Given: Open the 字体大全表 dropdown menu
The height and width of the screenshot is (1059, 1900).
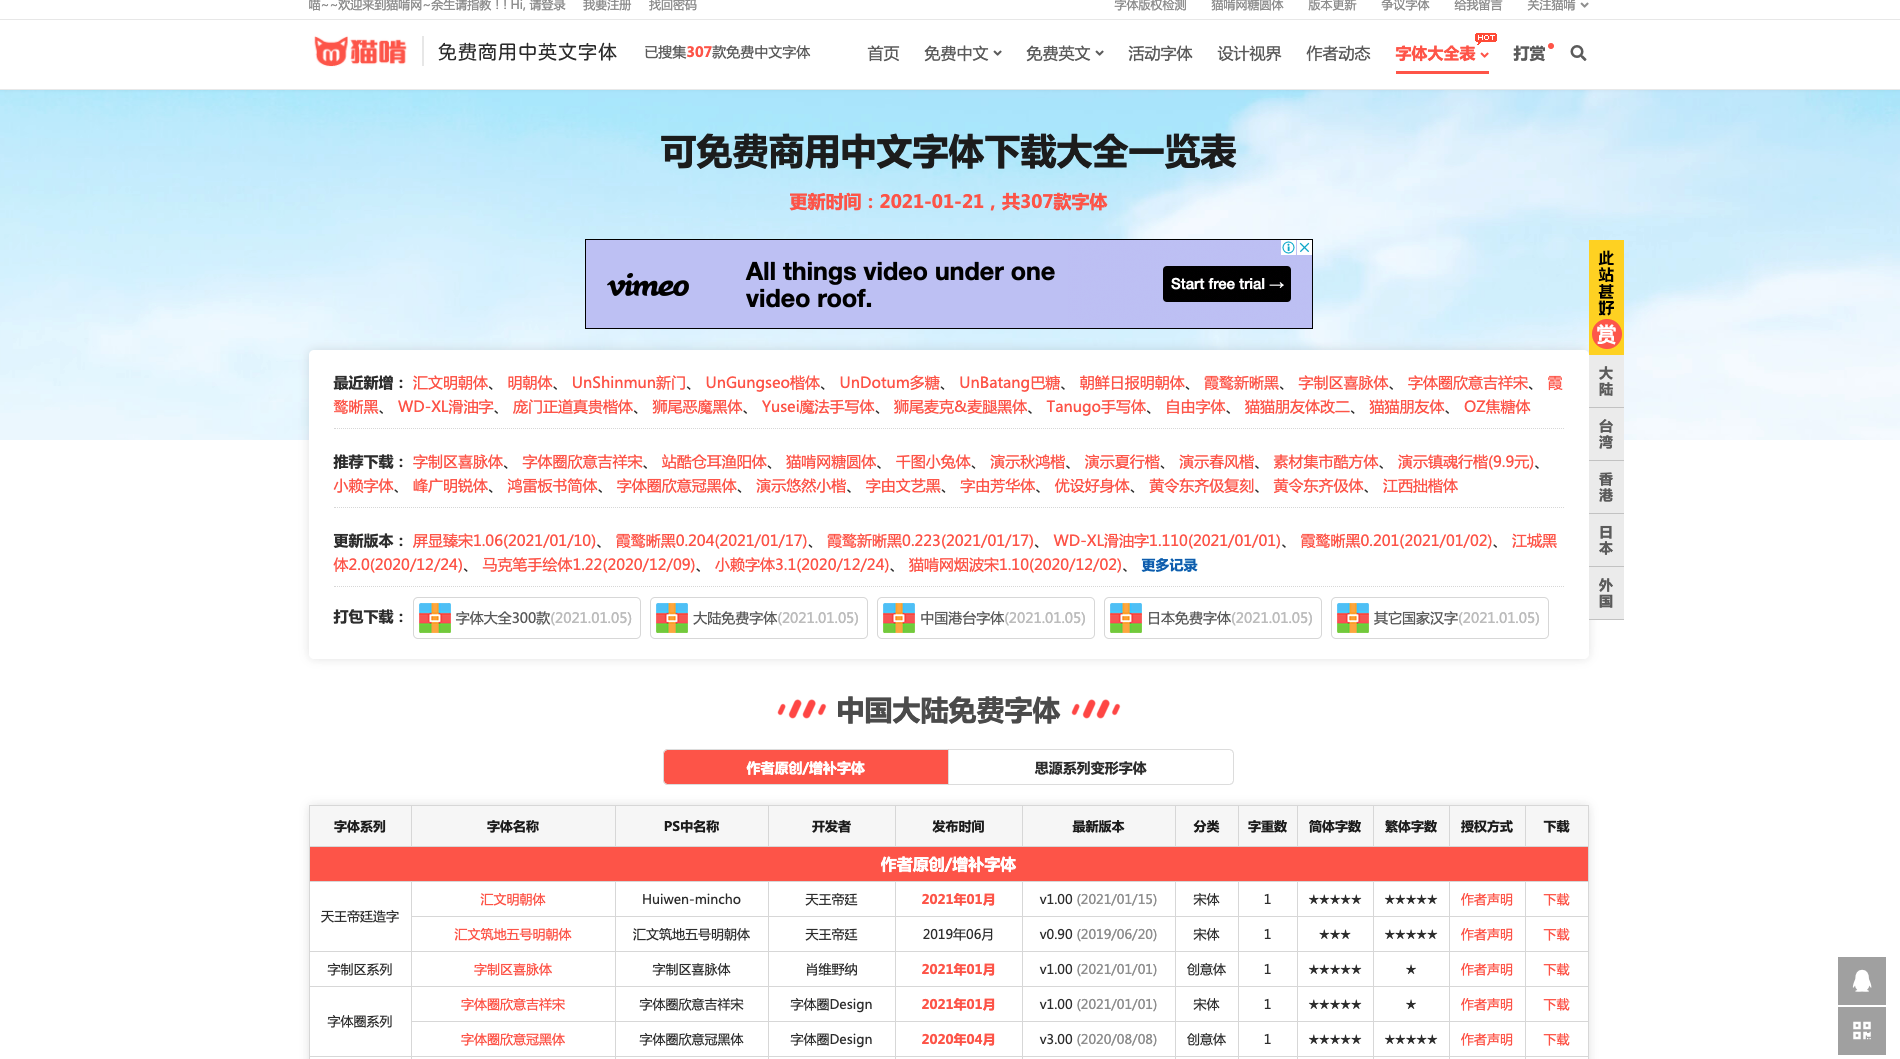Looking at the screenshot, I should (1441, 54).
